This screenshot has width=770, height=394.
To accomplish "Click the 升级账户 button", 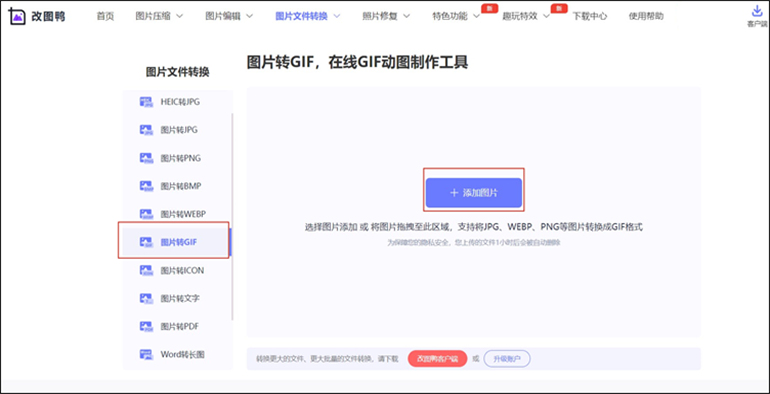I will click(507, 359).
